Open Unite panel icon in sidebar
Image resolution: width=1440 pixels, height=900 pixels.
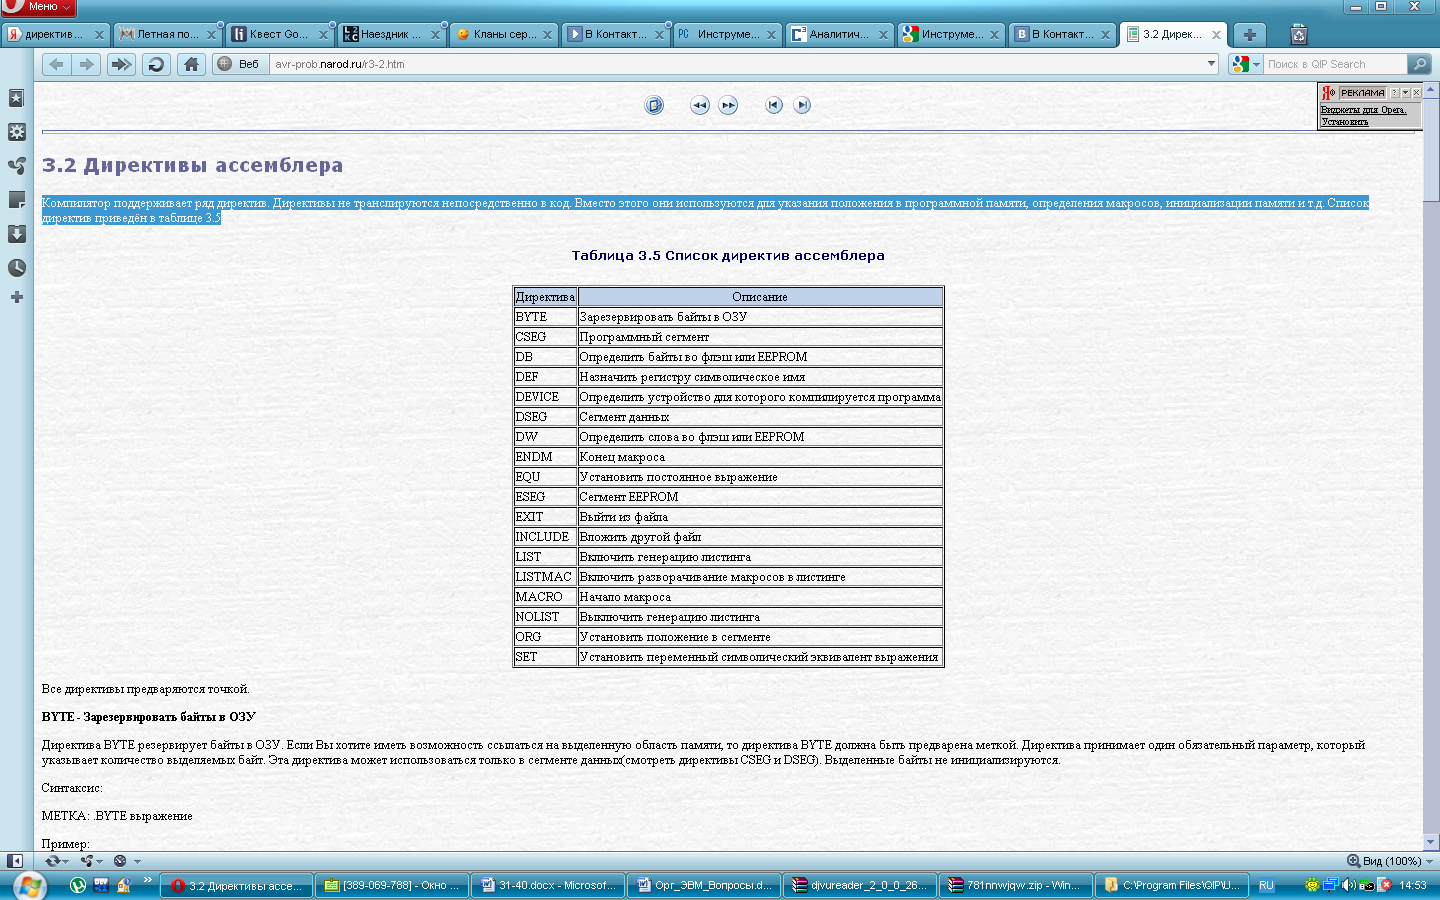click(x=16, y=166)
